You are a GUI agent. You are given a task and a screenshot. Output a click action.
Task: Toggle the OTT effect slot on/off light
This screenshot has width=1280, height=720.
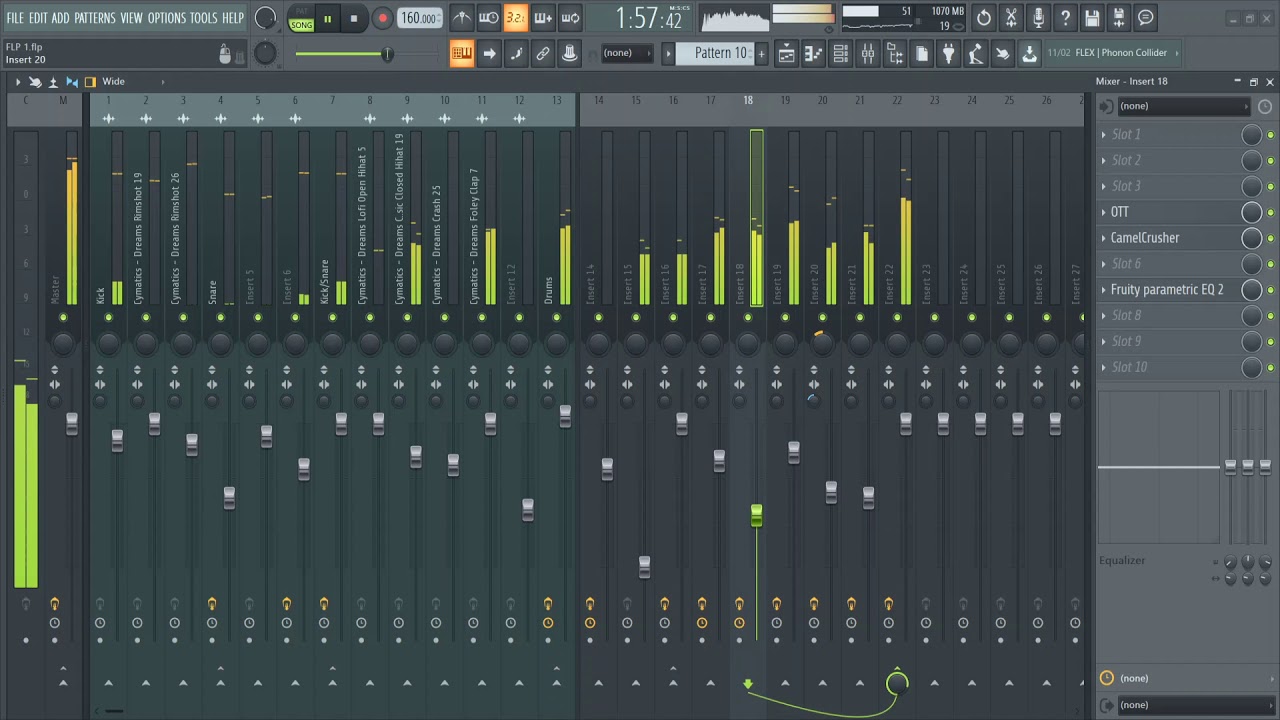(1270, 212)
